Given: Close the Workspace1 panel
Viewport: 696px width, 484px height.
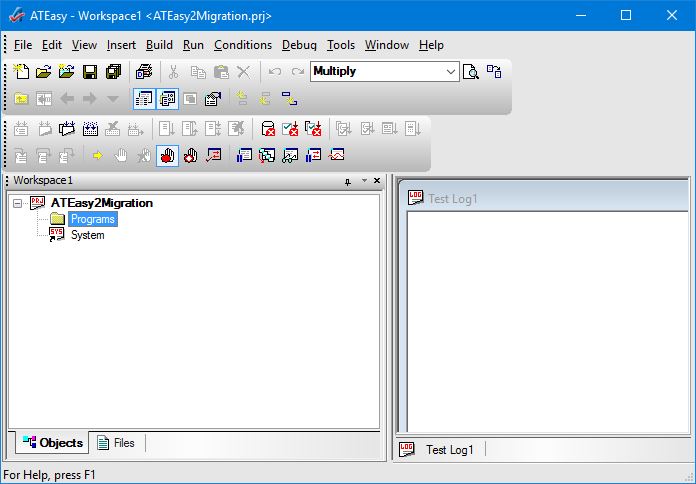Looking at the screenshot, I should pyautogui.click(x=377, y=180).
